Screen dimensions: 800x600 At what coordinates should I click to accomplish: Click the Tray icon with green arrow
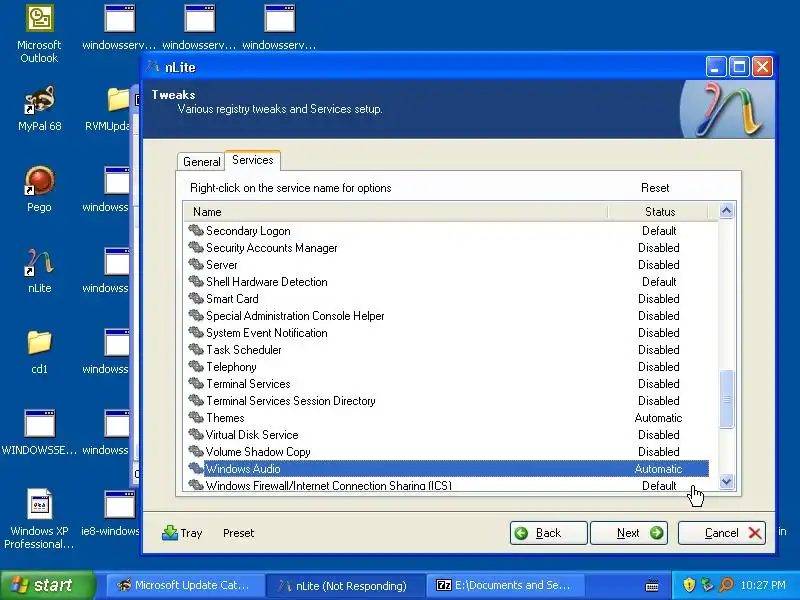169,533
